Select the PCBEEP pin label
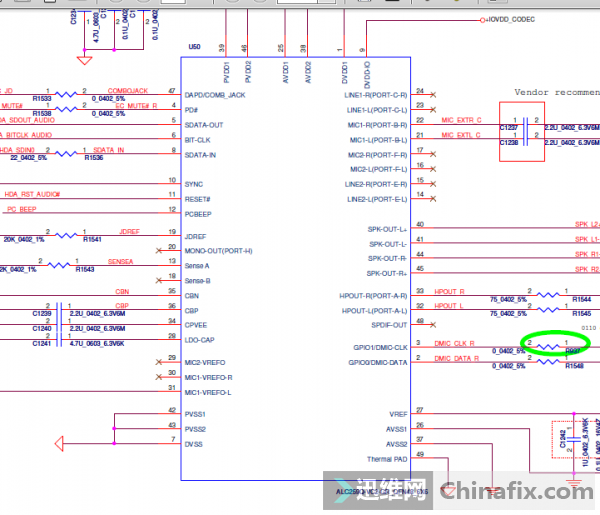The height and width of the screenshot is (515, 600). point(198,214)
